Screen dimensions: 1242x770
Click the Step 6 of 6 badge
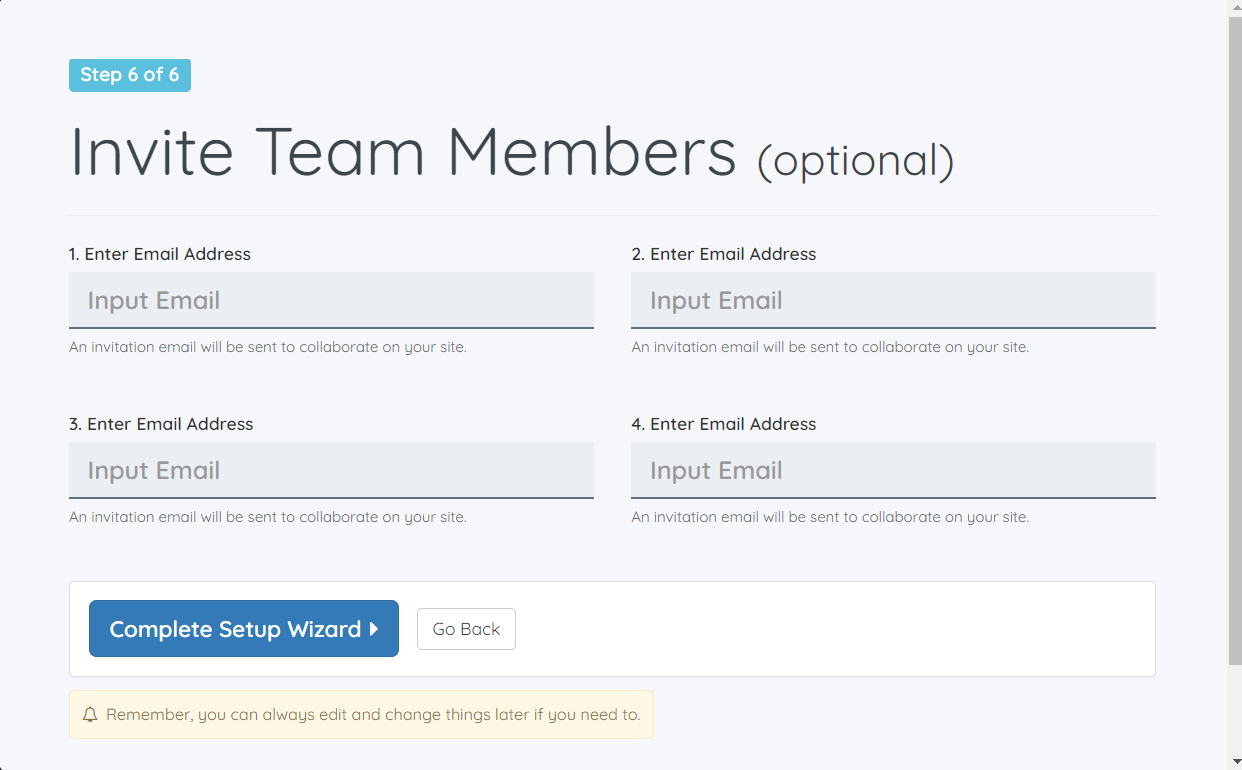coord(130,75)
